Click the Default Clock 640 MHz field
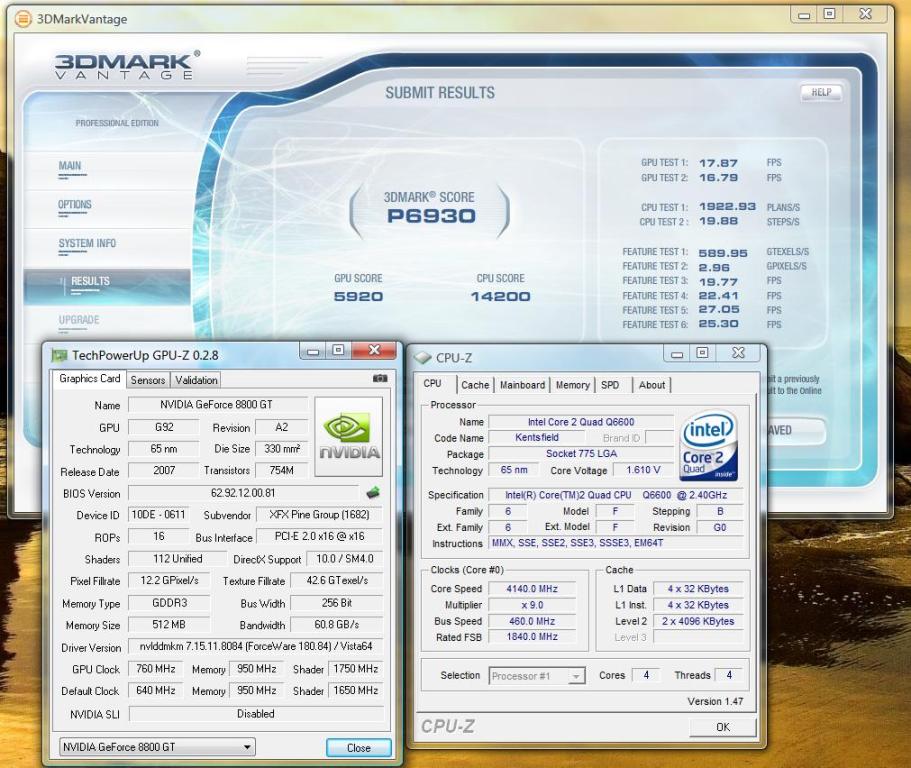 tap(156, 690)
